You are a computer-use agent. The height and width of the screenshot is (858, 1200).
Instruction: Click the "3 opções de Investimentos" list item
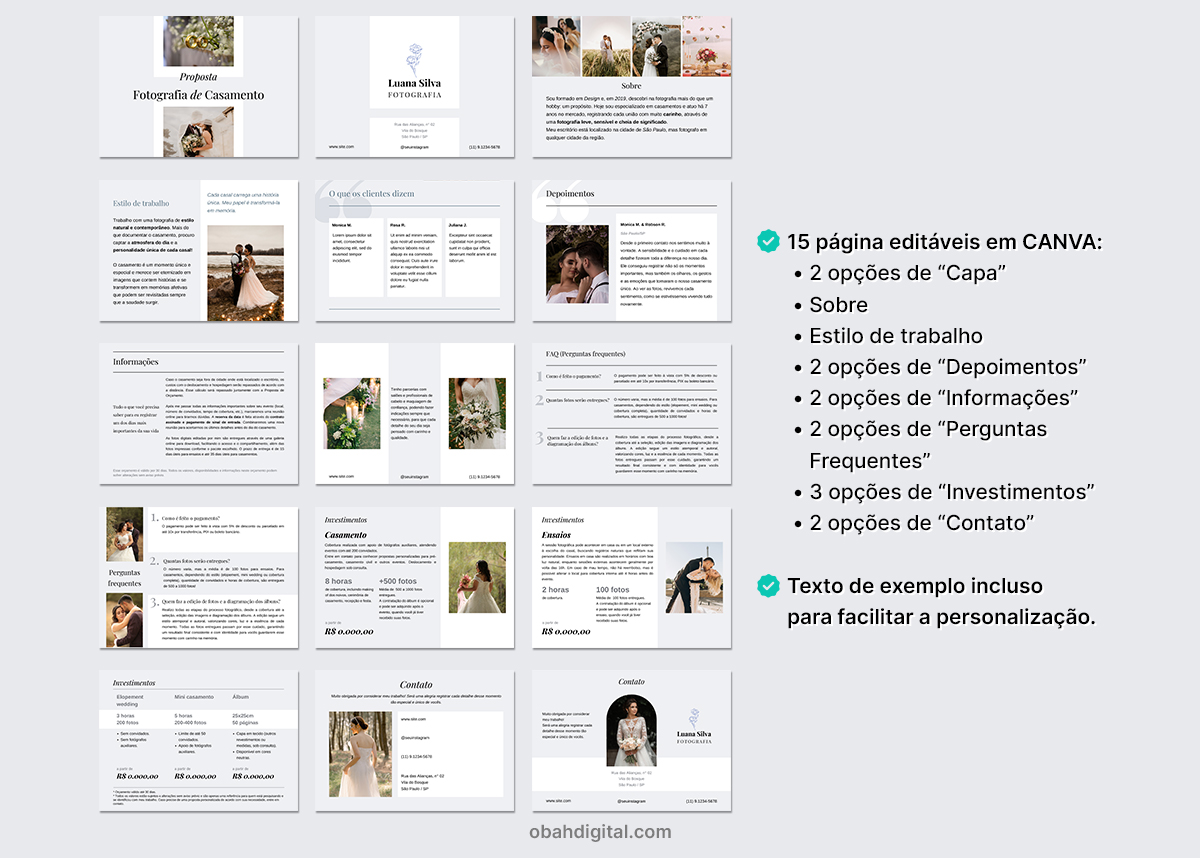click(951, 492)
